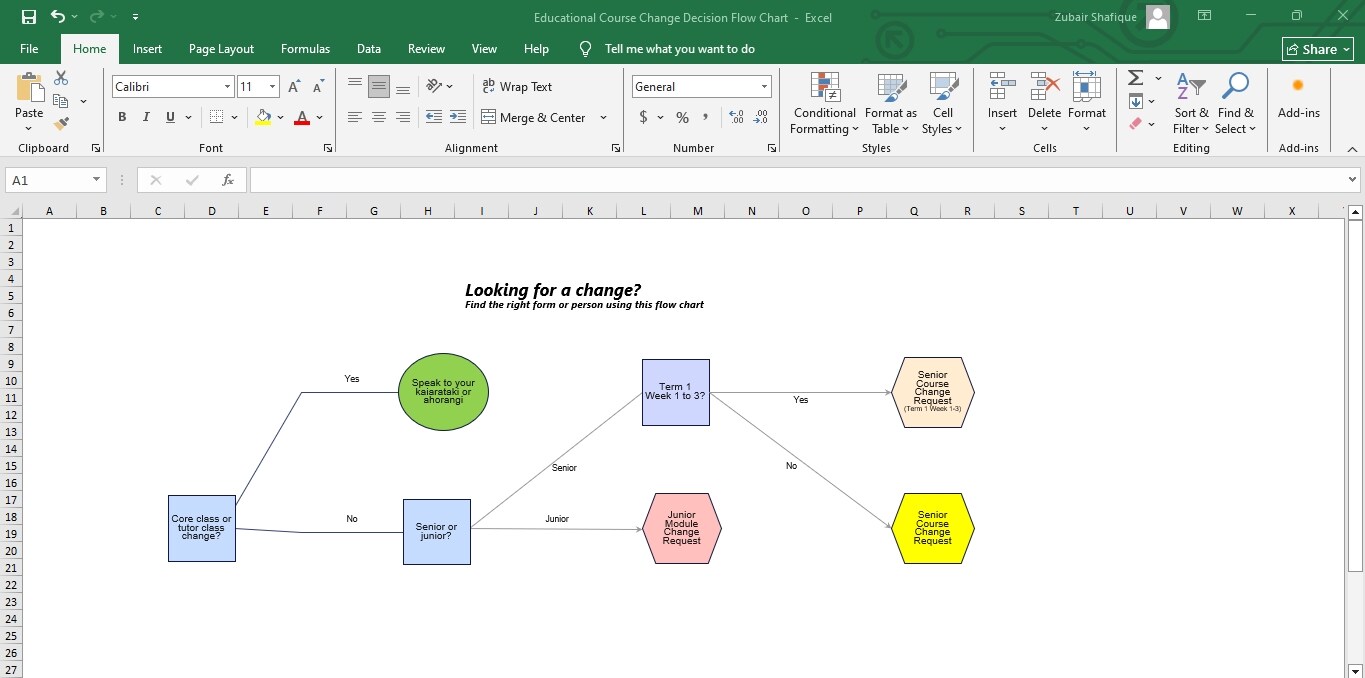1365x678 pixels.
Task: Select Format as Table
Action: coord(890,104)
